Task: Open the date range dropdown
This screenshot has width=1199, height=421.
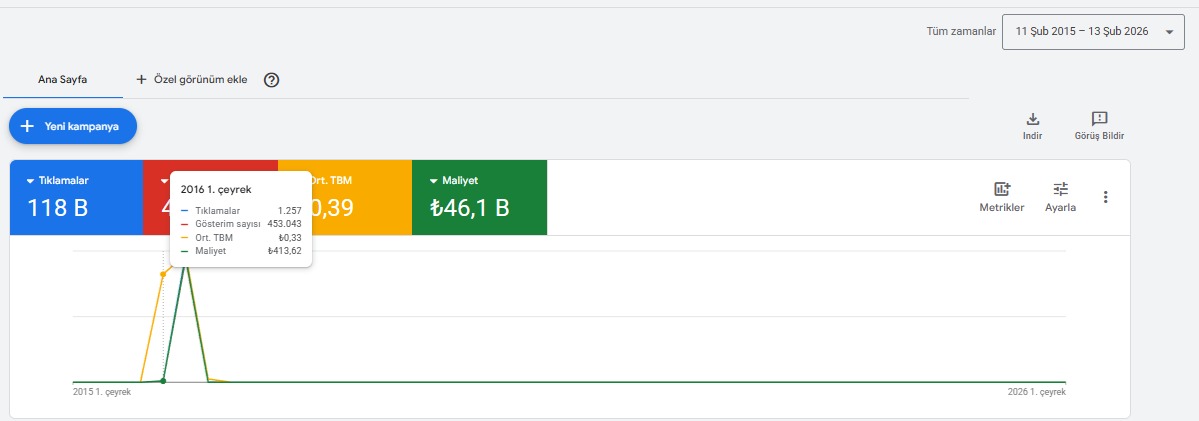Action: pos(1093,32)
